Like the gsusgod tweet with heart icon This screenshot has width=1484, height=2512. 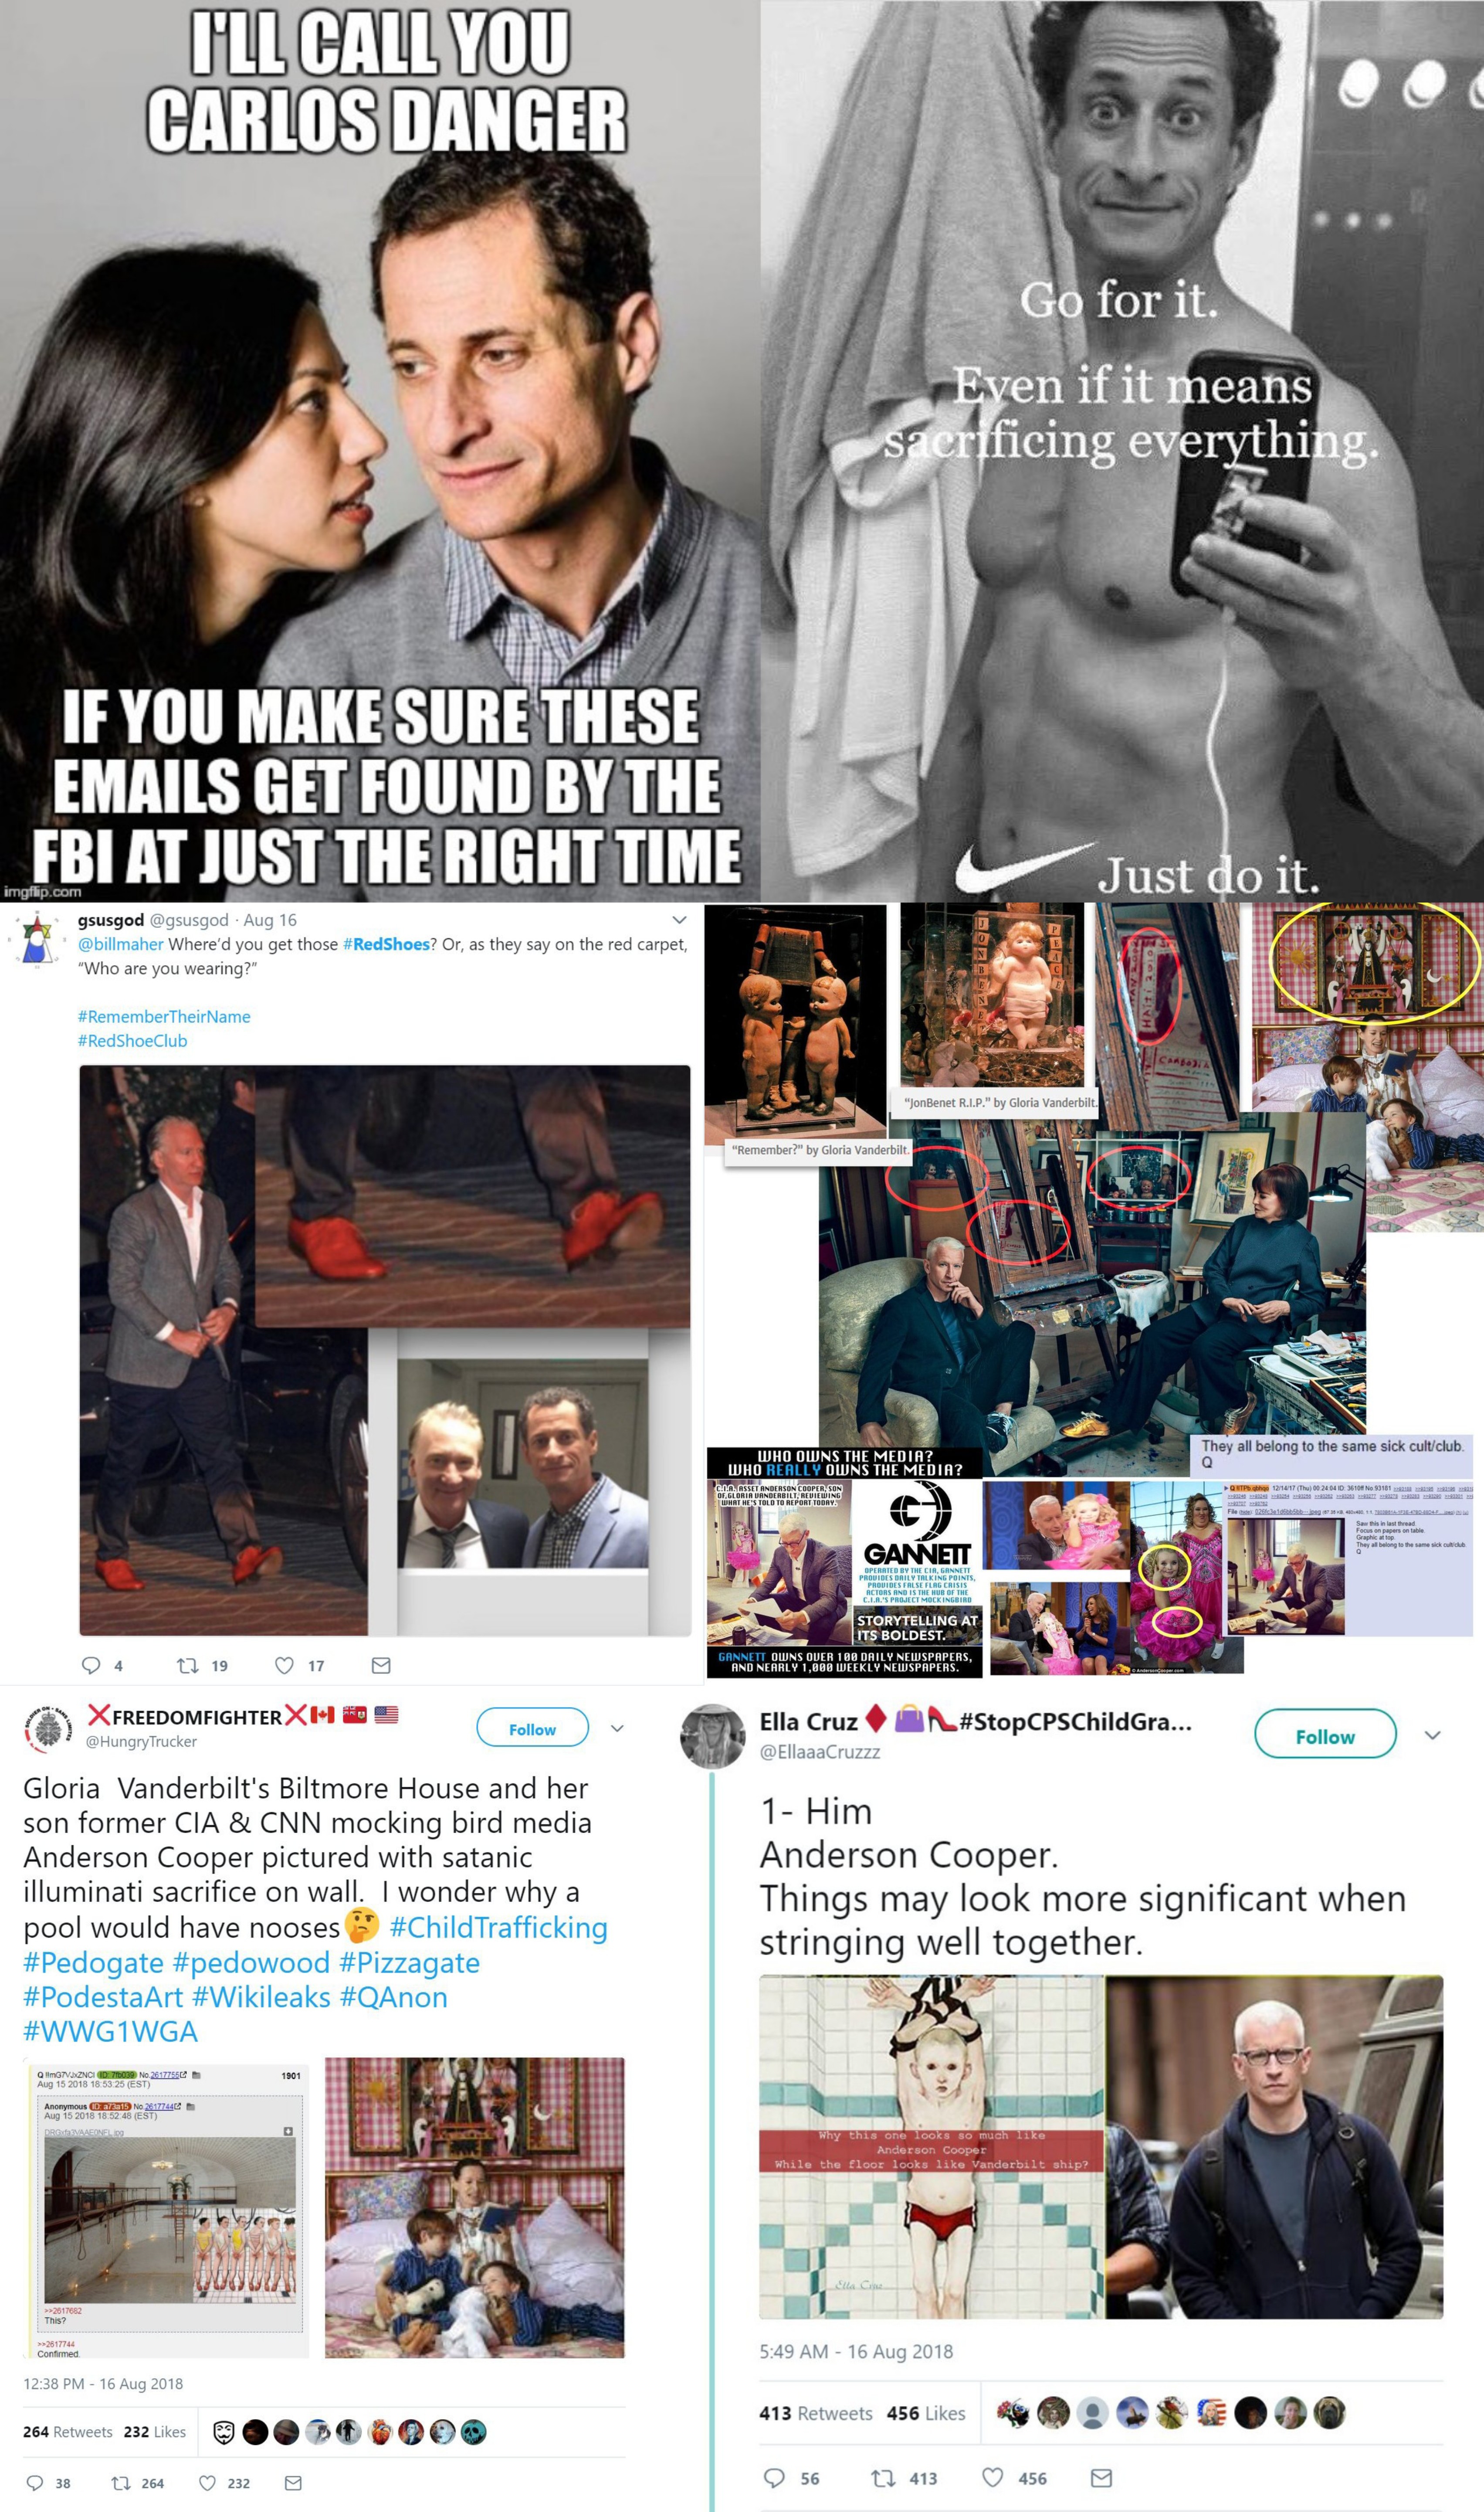coord(284,1665)
